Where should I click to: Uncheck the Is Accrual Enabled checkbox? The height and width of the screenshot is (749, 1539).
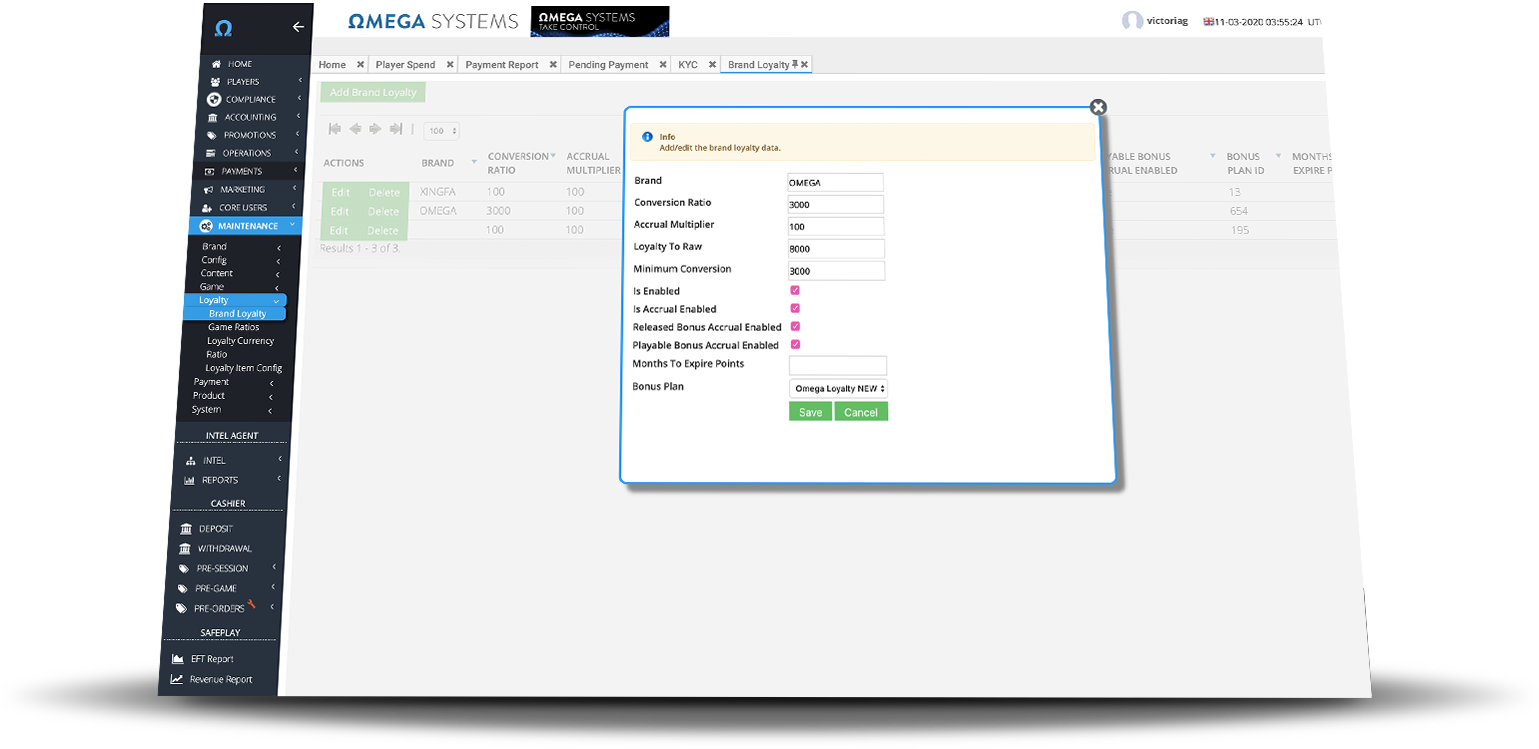pyautogui.click(x=795, y=308)
